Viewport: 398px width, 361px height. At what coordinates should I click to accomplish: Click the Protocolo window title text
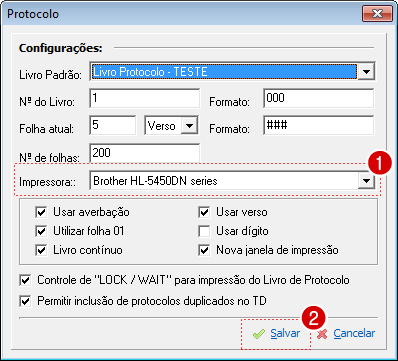click(33, 14)
